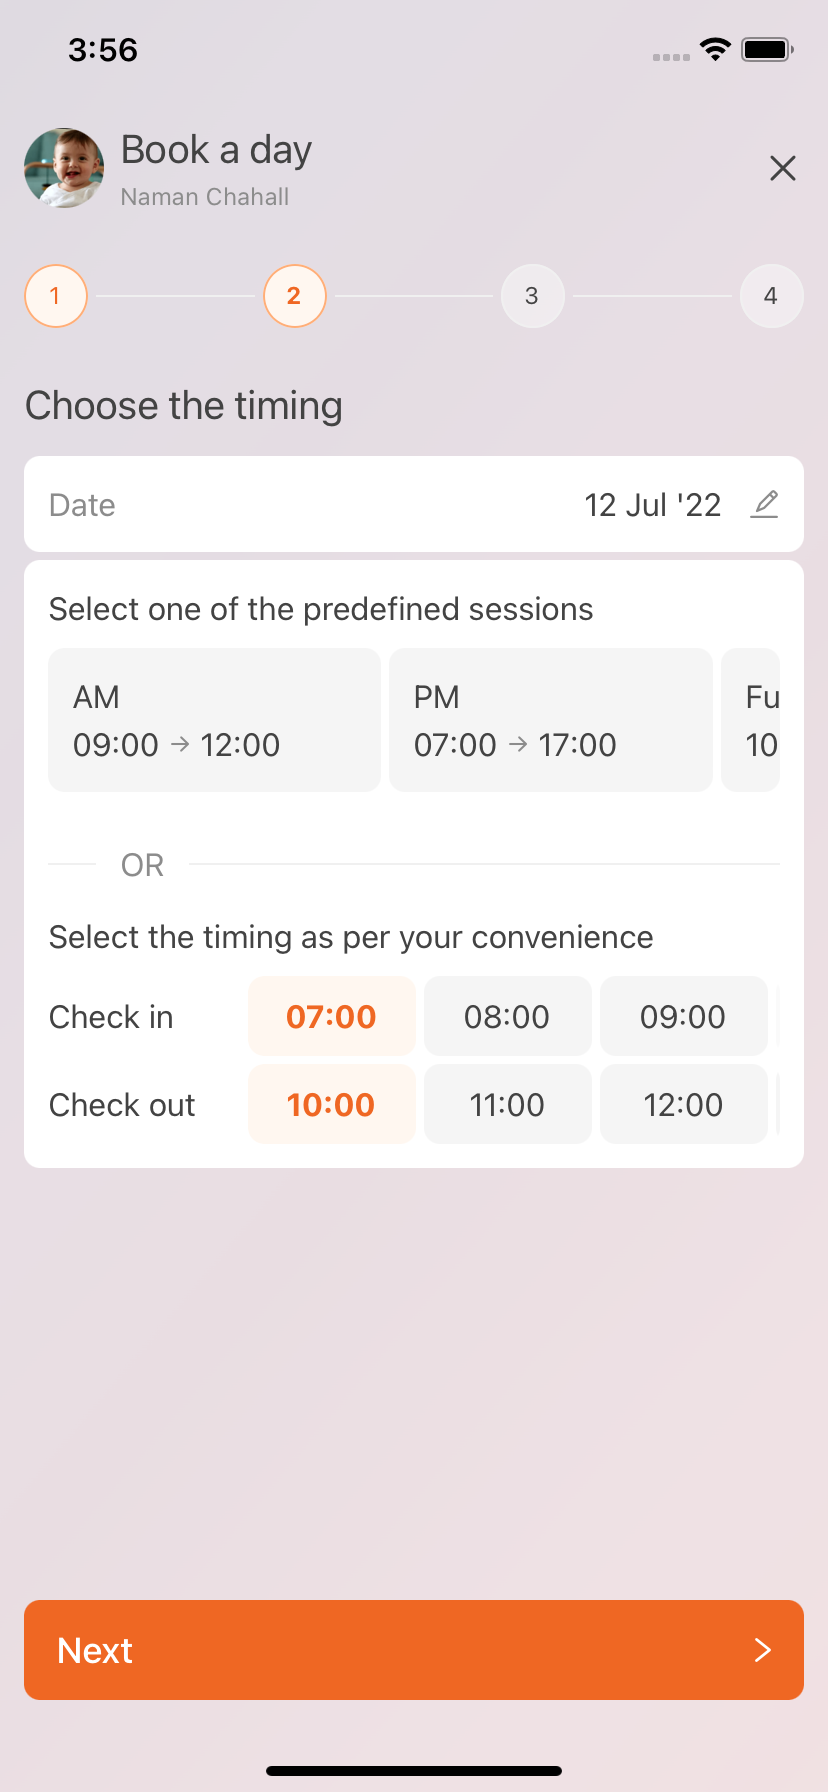The width and height of the screenshot is (828, 1792).
Task: Select 07:00 as check in time
Action: pyautogui.click(x=331, y=1016)
